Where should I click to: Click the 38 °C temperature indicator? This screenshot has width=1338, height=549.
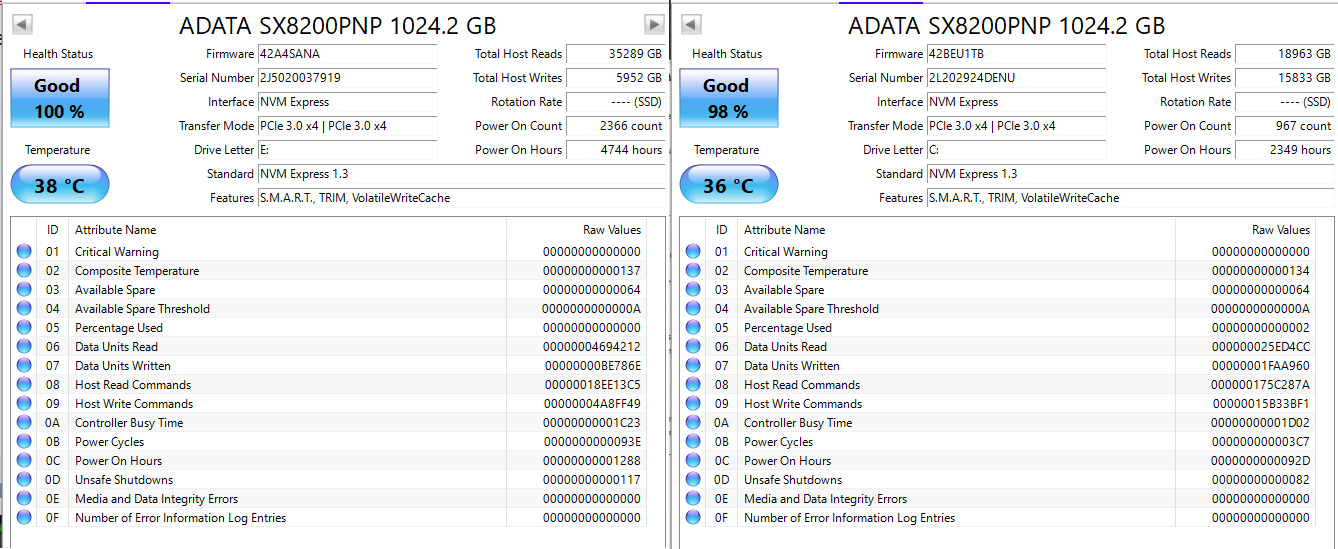59,185
